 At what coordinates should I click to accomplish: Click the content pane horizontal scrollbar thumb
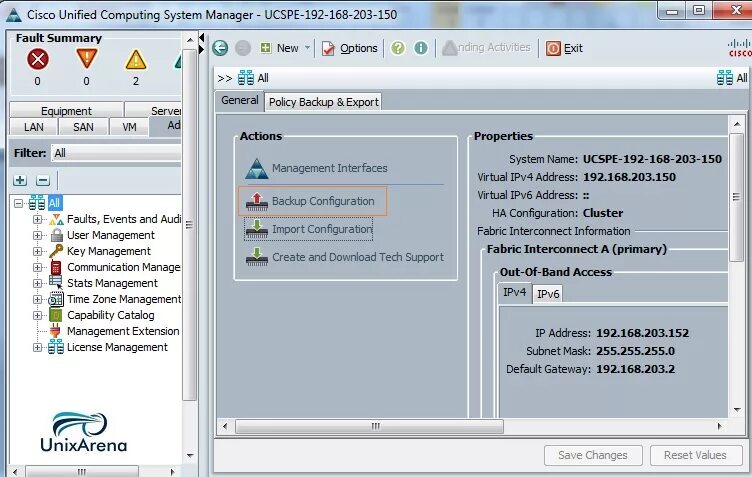369,426
